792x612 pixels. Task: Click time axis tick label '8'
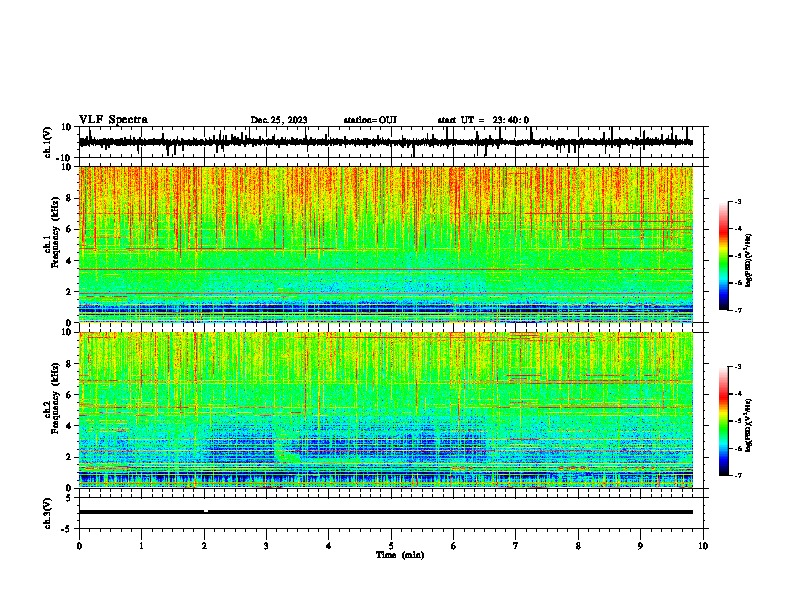click(x=578, y=546)
